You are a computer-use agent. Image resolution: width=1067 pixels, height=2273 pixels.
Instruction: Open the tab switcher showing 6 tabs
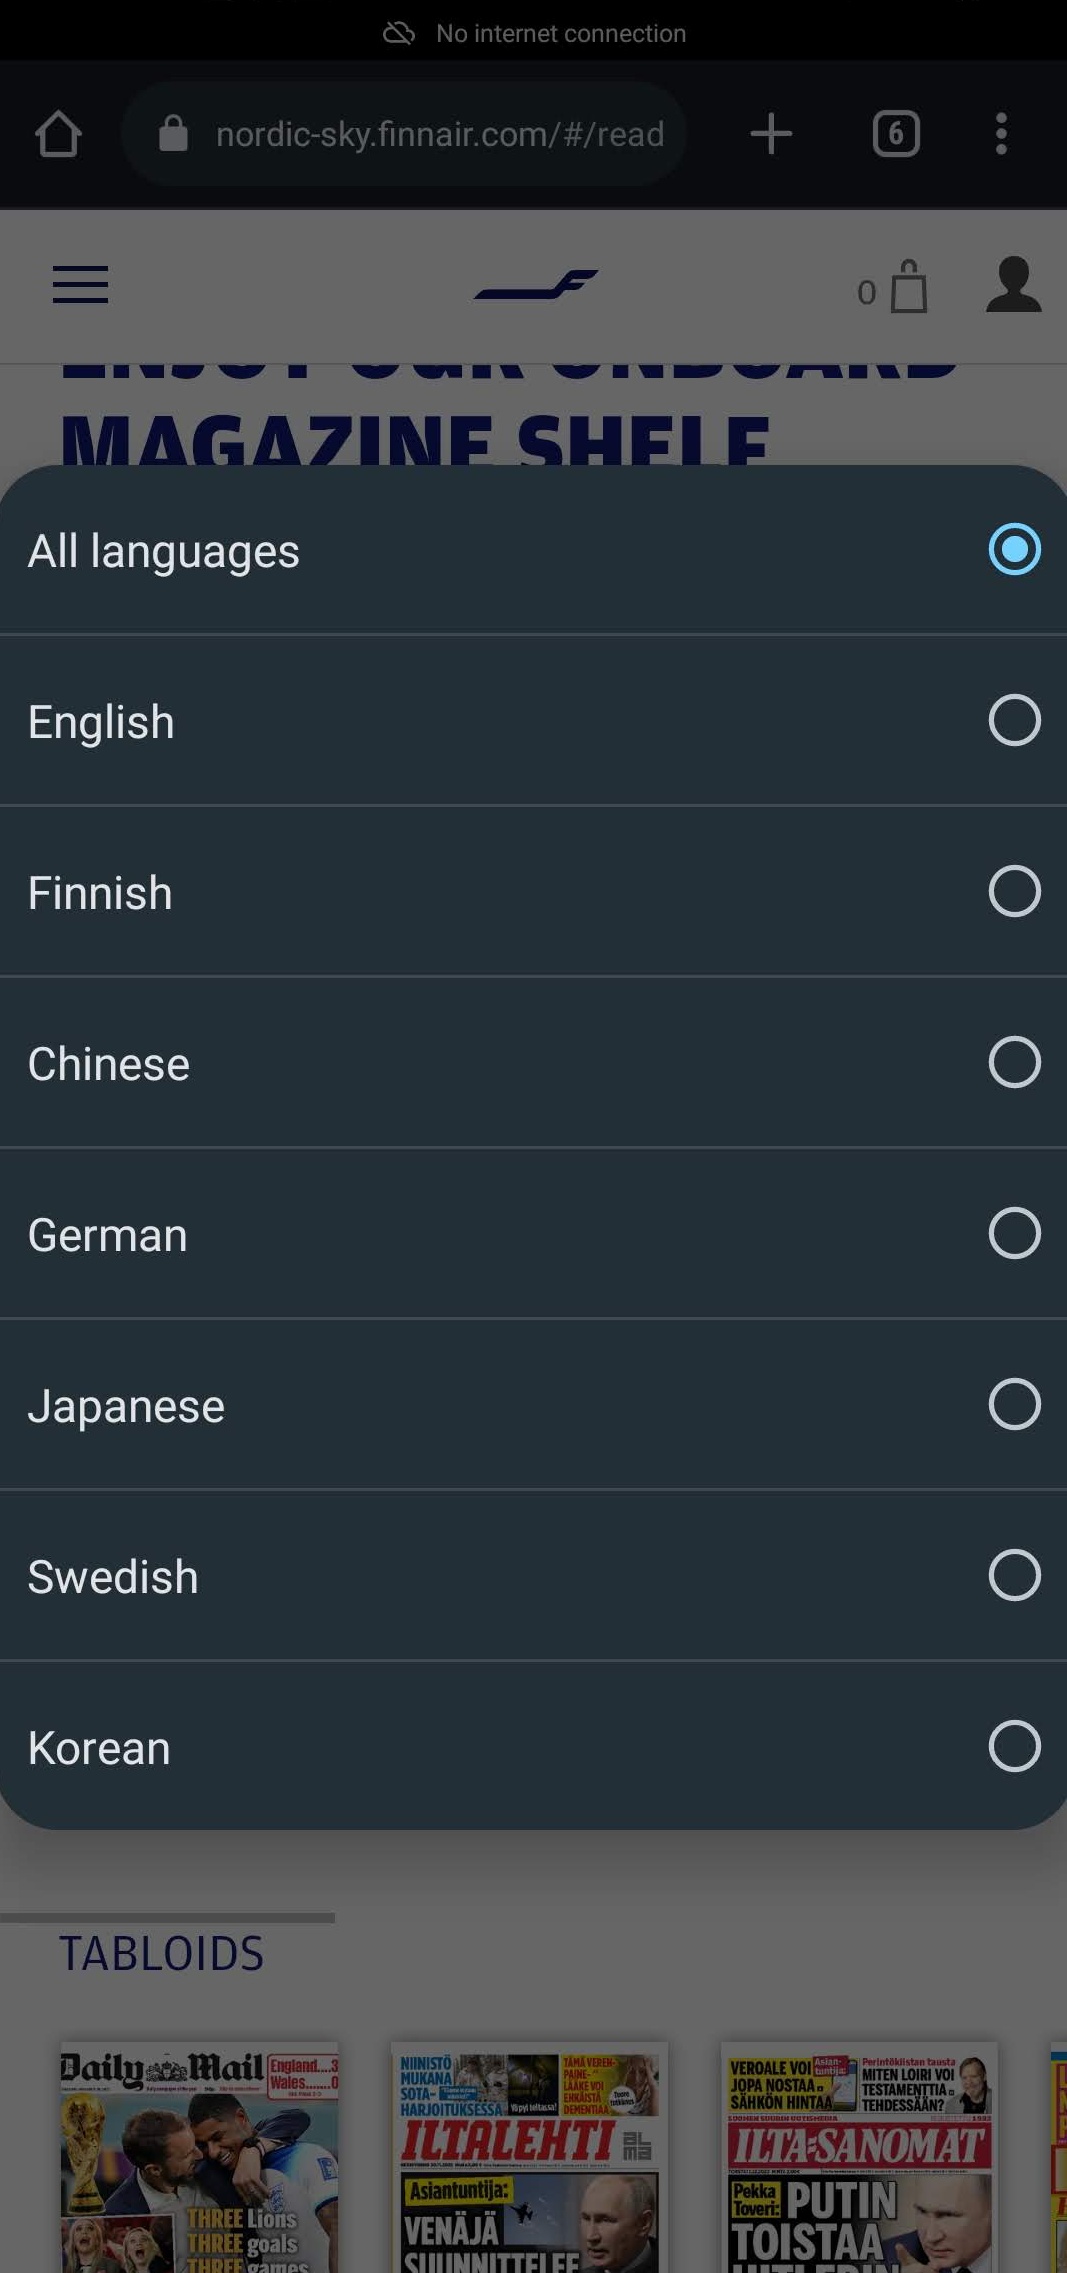pos(896,134)
